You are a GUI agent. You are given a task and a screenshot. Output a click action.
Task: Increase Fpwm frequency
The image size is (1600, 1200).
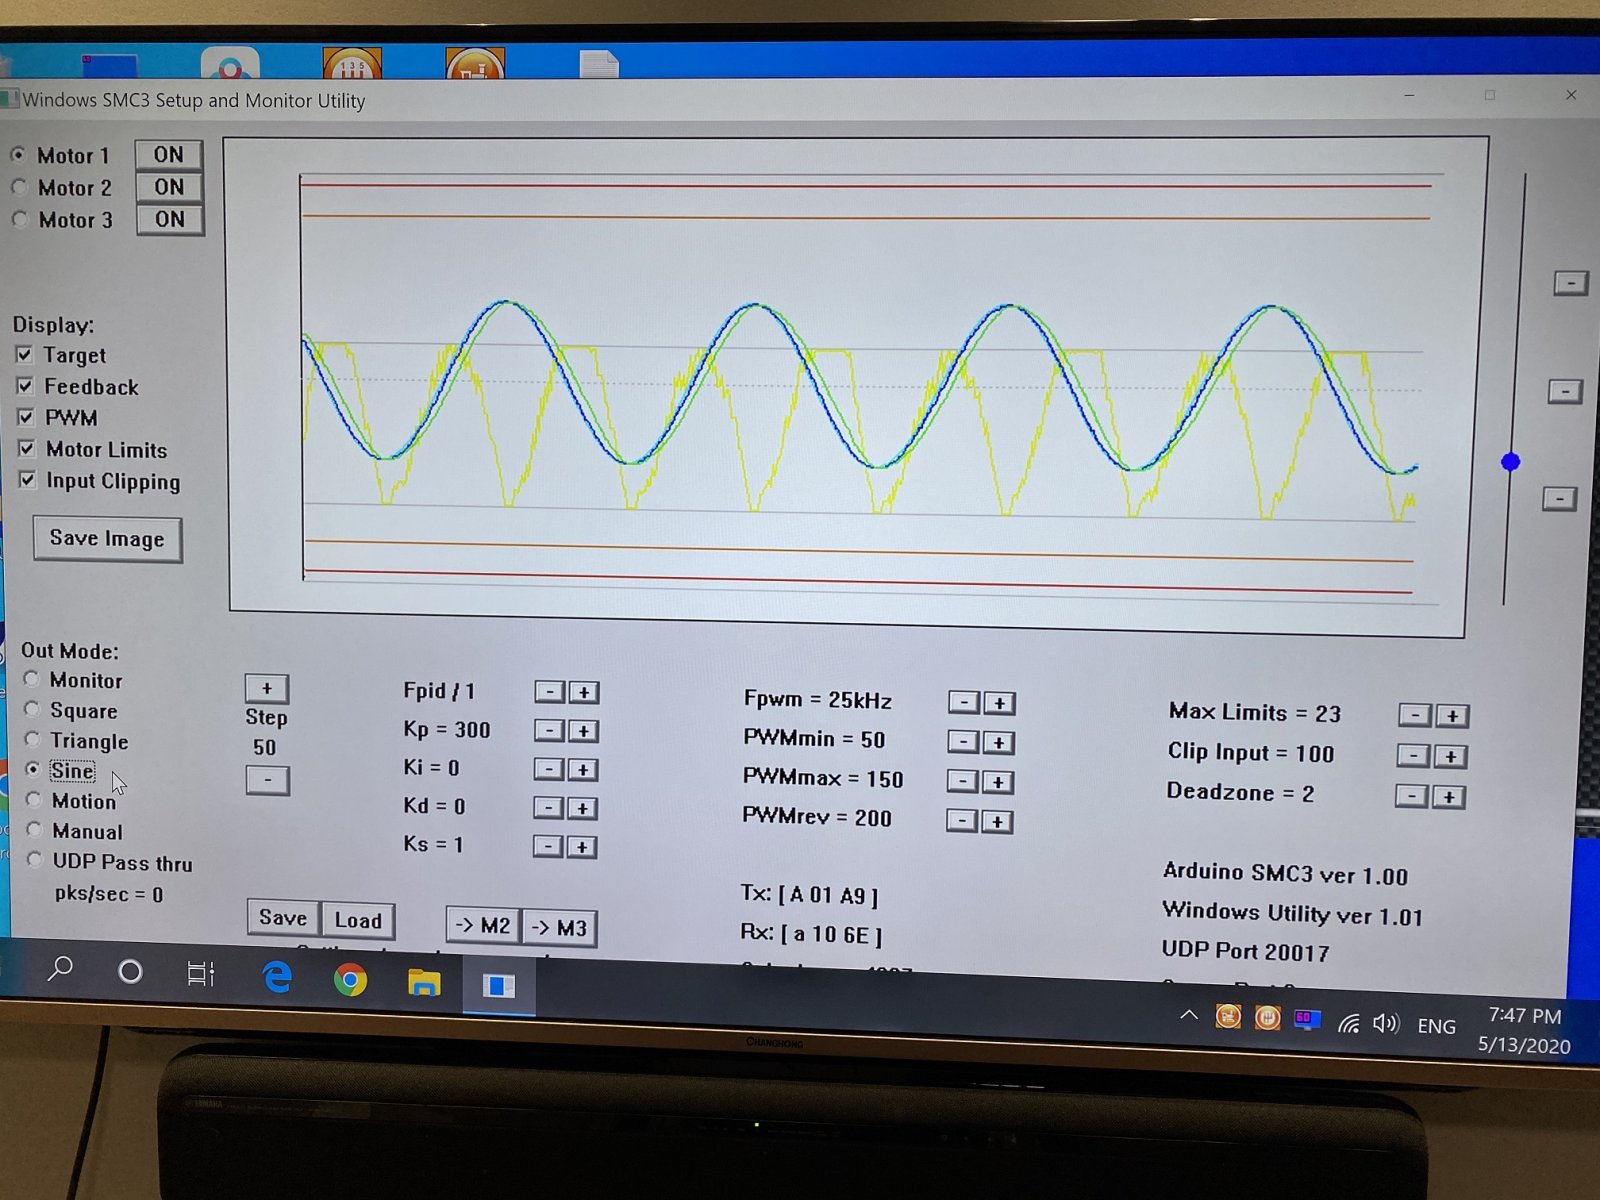pyautogui.click(x=999, y=703)
